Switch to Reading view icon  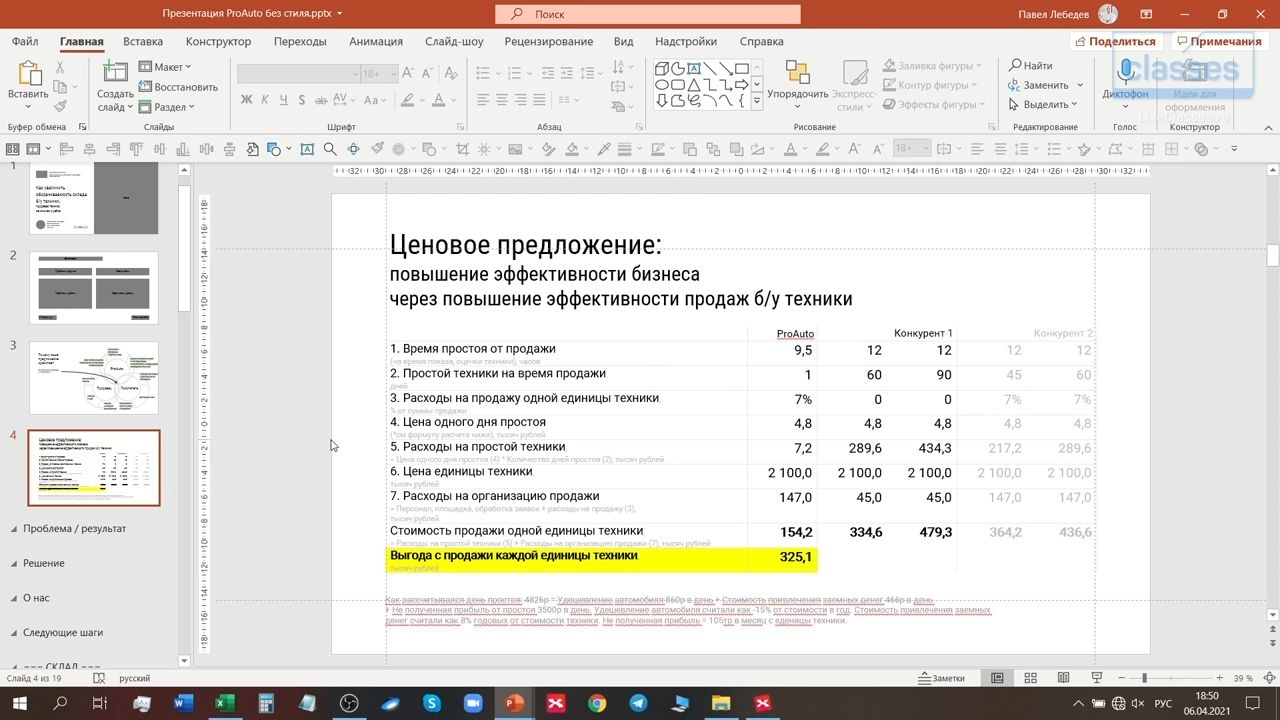click(x=1064, y=678)
